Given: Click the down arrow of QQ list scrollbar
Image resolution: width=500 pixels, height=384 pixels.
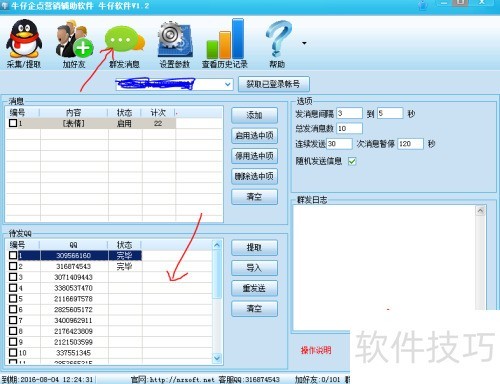Looking at the screenshot, I should click(217, 358).
